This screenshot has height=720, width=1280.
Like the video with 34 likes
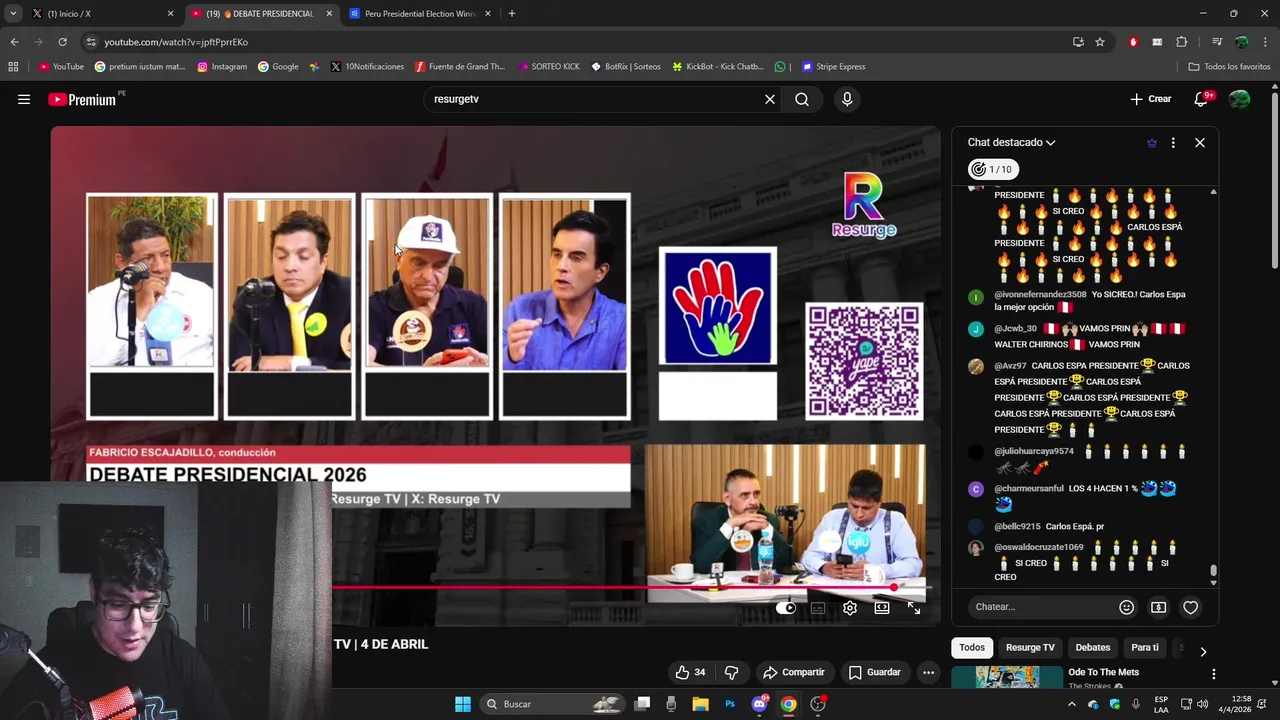pos(690,673)
